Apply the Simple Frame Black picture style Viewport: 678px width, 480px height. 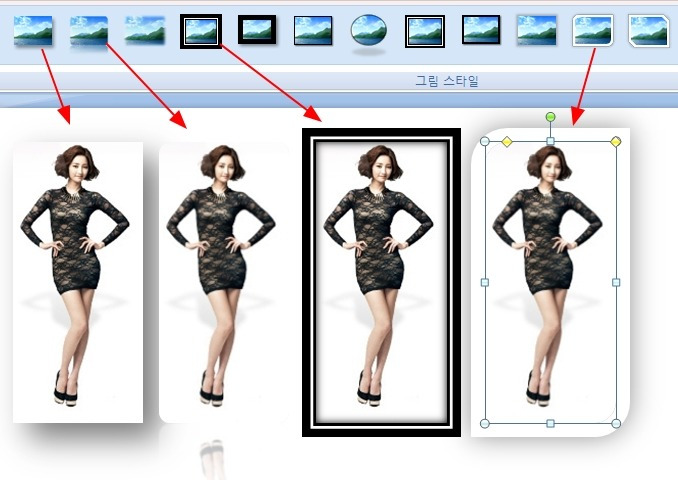(313, 30)
